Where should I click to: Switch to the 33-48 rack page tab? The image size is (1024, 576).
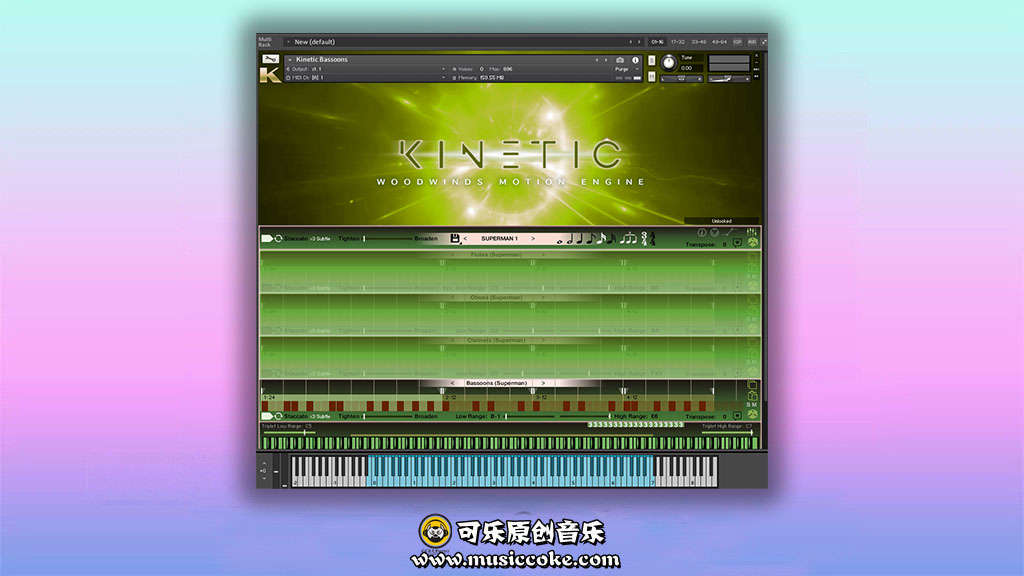click(x=698, y=42)
